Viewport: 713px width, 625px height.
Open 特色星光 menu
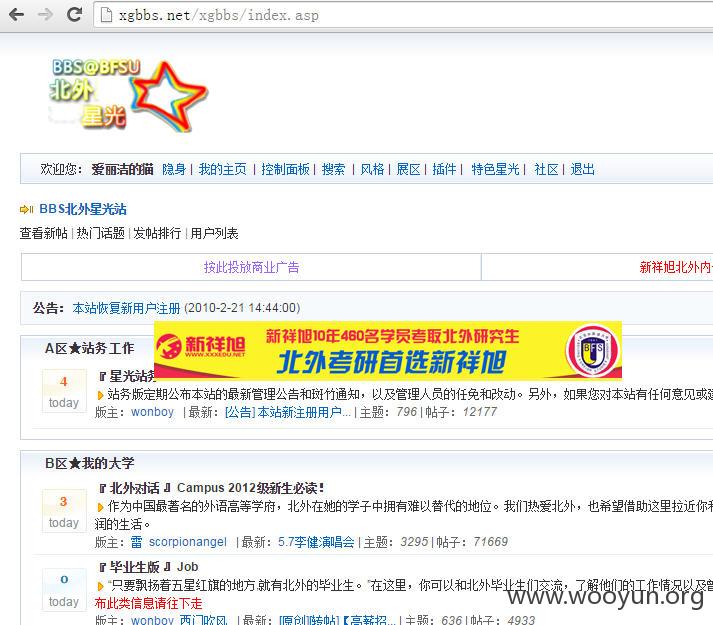(x=495, y=169)
